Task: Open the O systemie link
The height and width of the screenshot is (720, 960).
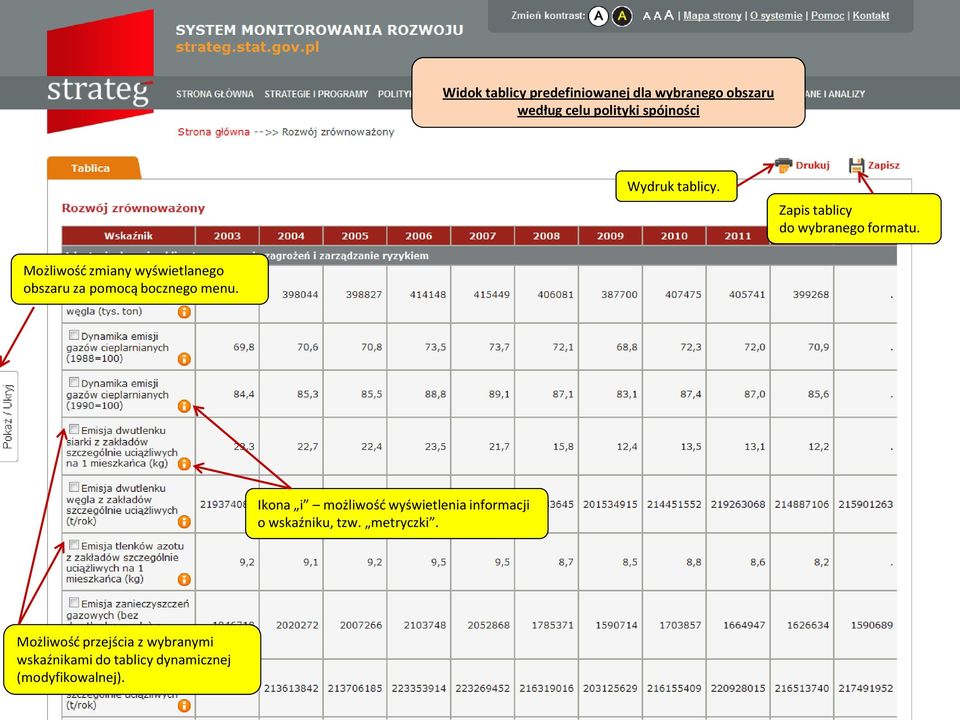Action: (776, 15)
